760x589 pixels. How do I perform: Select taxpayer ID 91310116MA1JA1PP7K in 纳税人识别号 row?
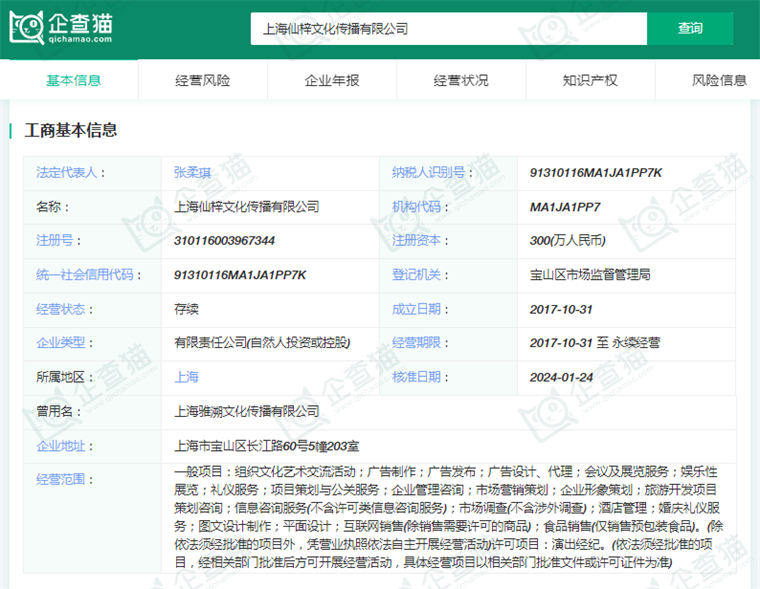click(596, 173)
